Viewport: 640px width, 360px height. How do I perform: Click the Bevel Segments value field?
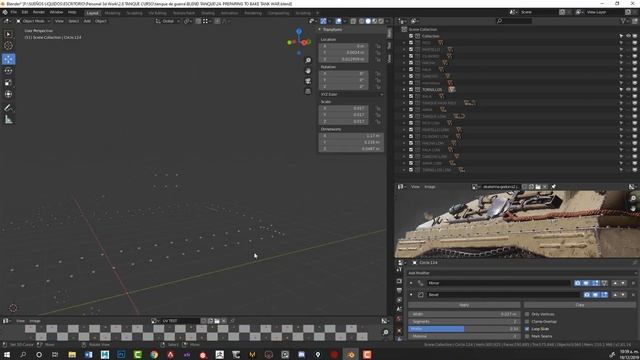[x=464, y=322]
